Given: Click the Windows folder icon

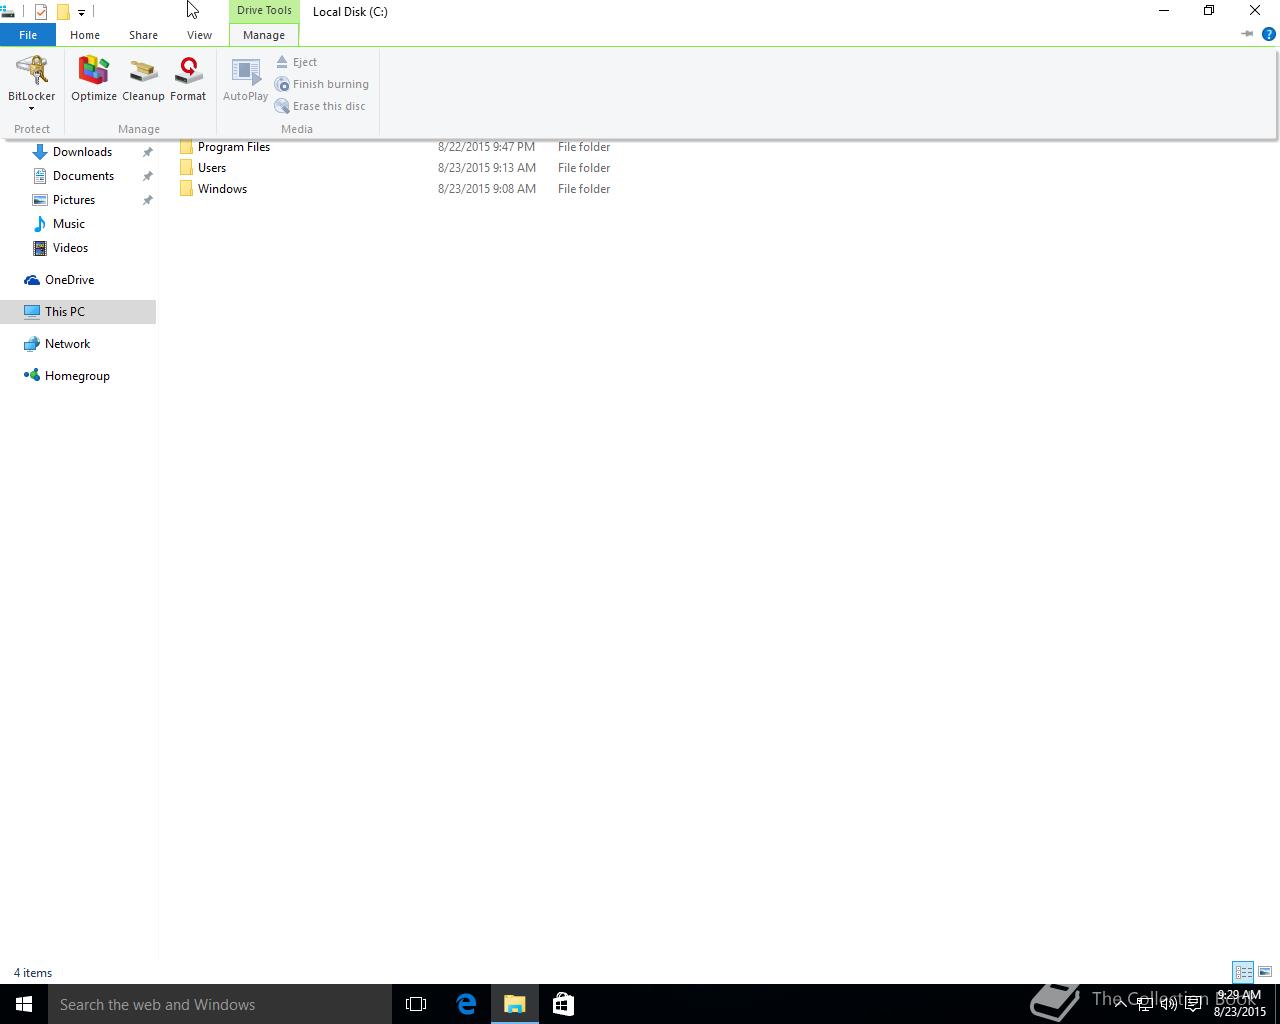Looking at the screenshot, I should point(186,189).
